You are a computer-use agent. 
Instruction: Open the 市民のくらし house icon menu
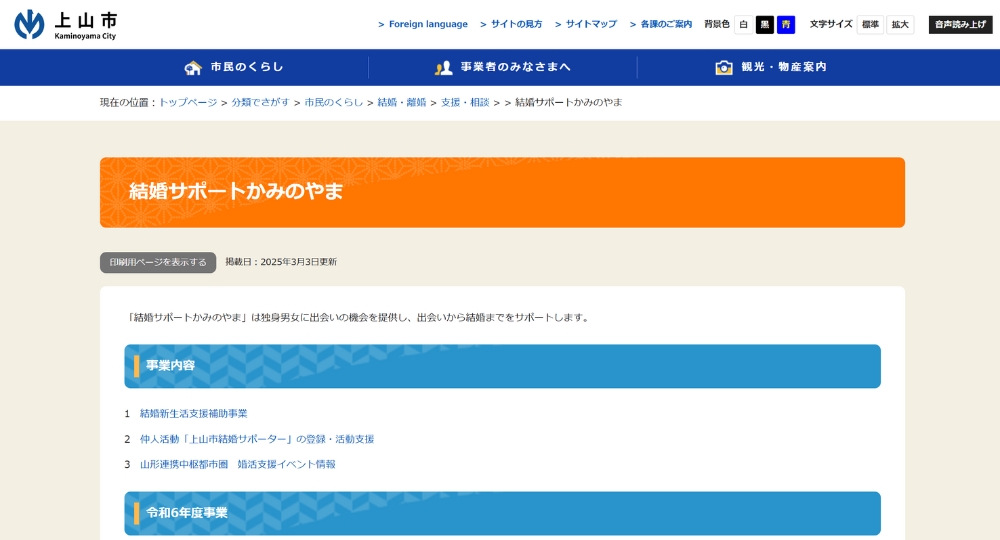(193, 67)
